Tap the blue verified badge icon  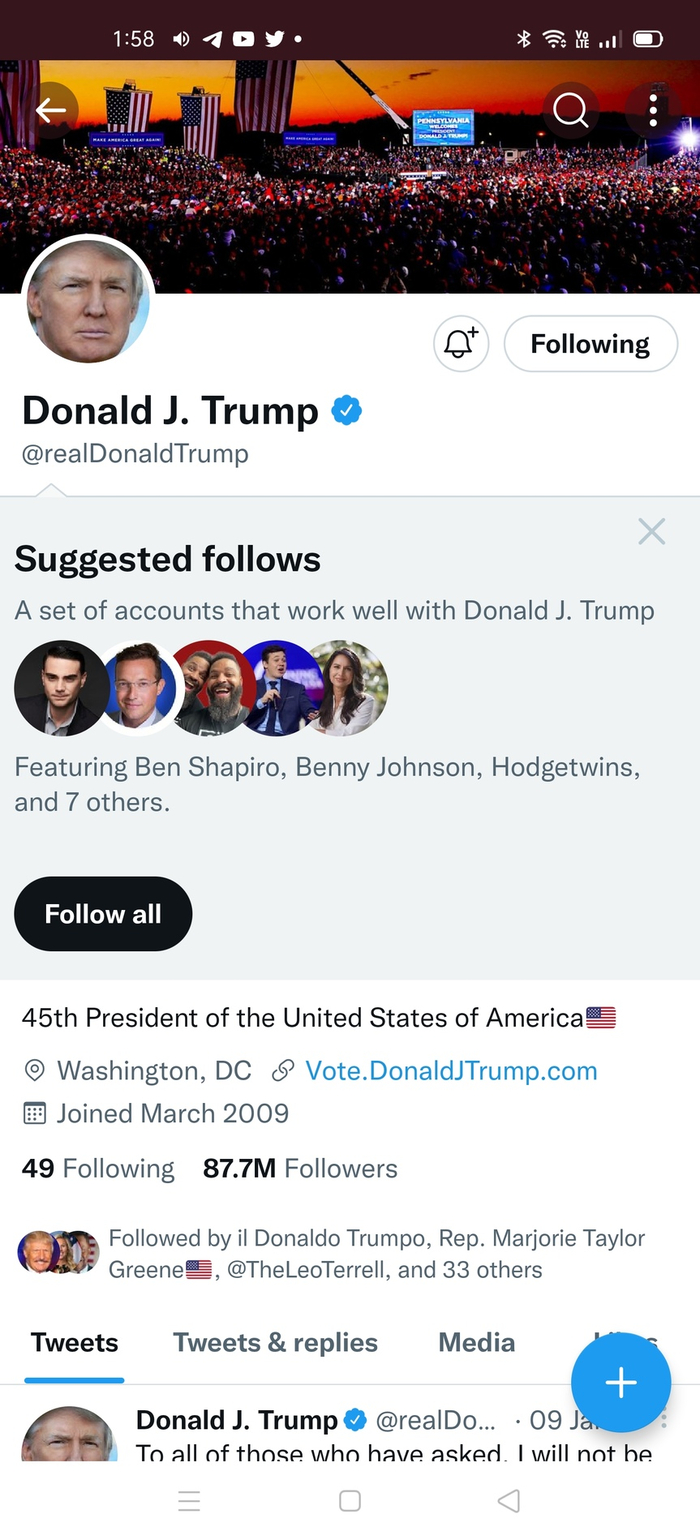tap(346, 411)
